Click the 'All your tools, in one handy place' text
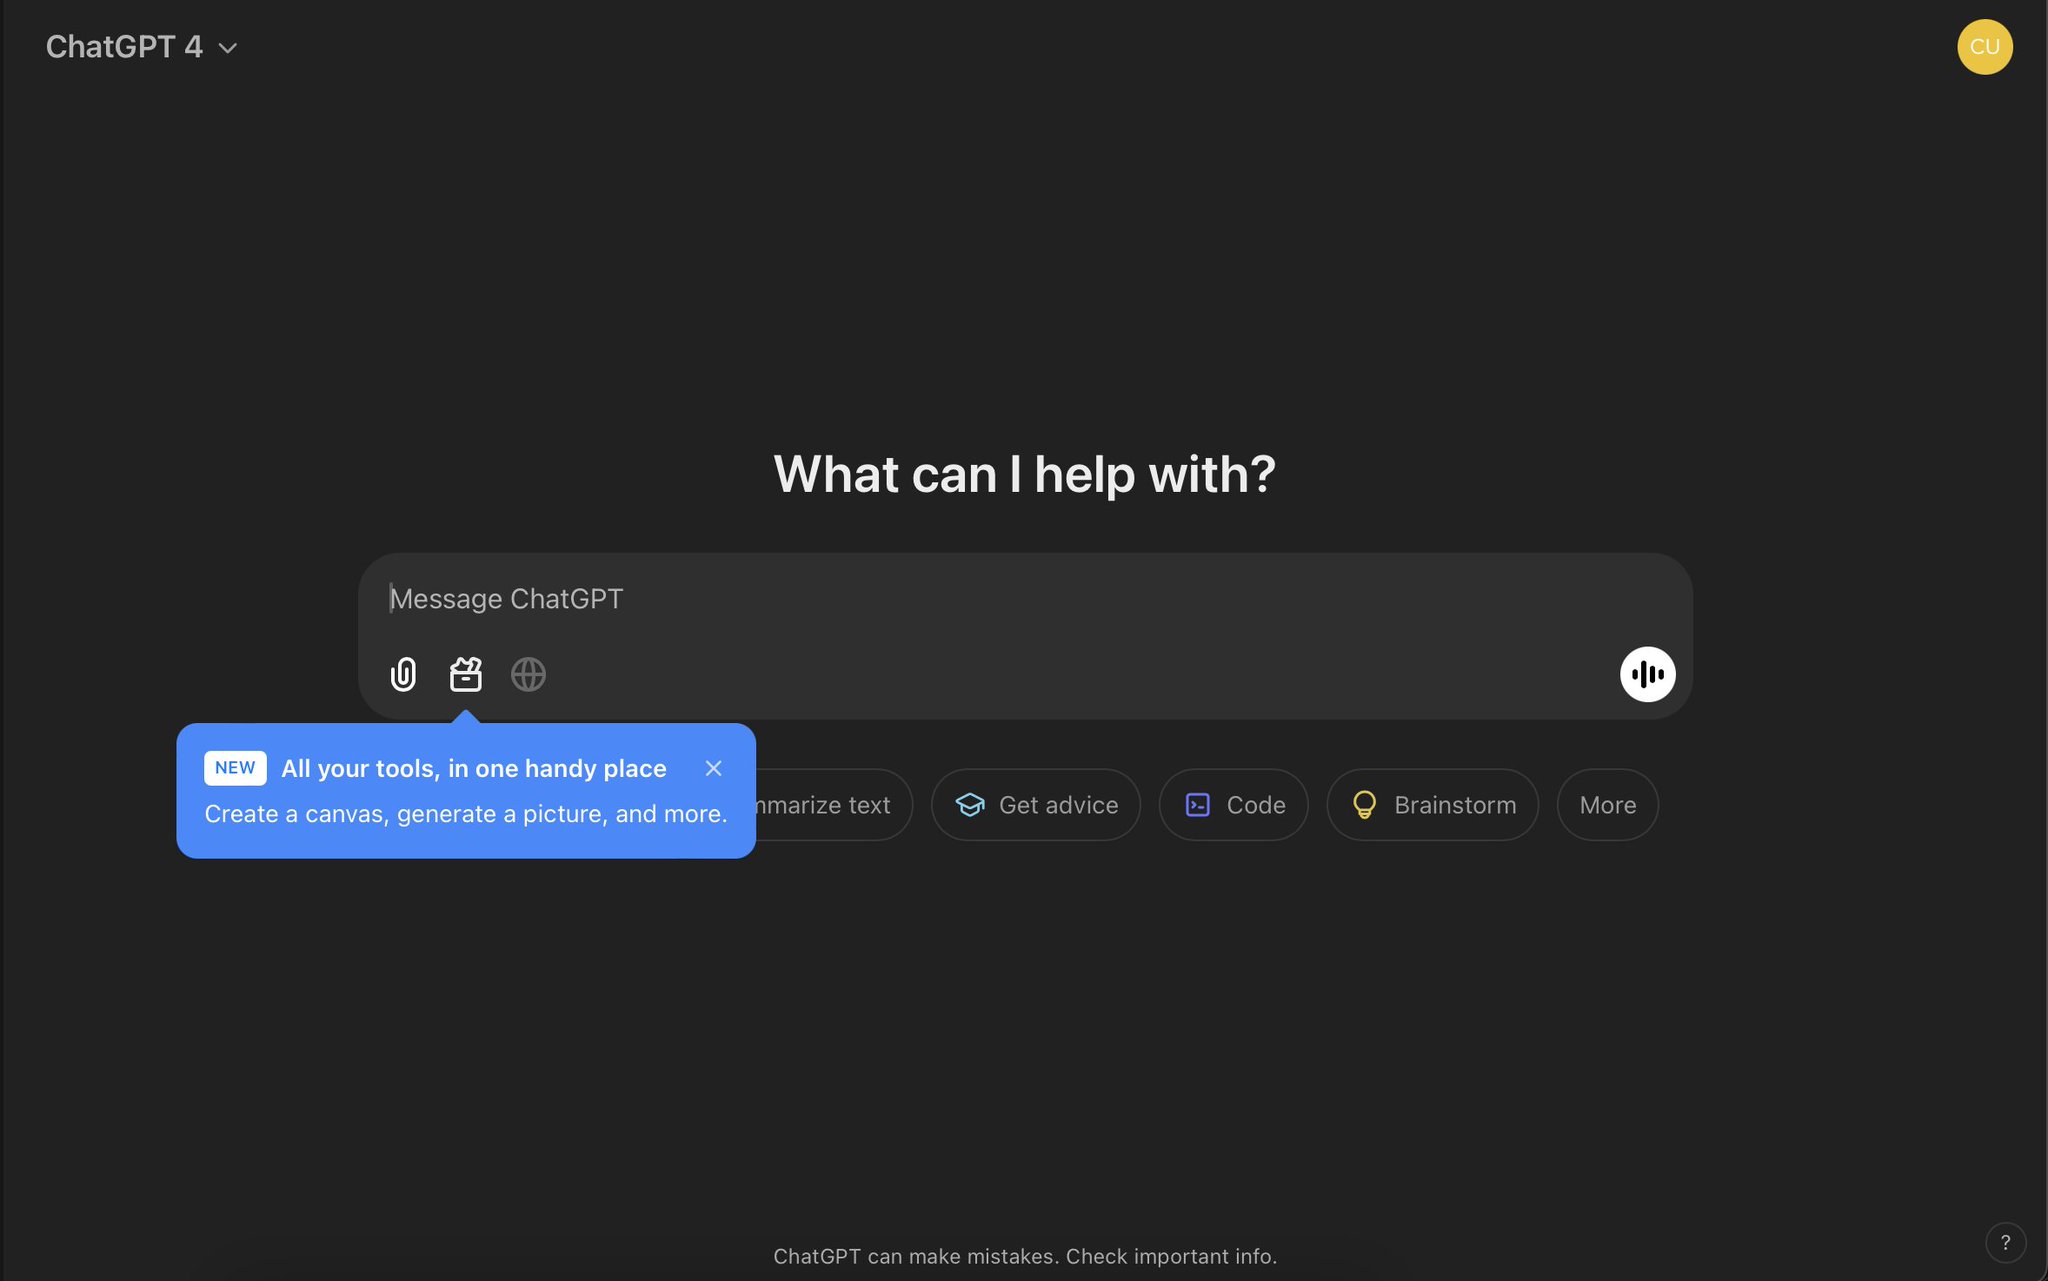 coord(473,768)
